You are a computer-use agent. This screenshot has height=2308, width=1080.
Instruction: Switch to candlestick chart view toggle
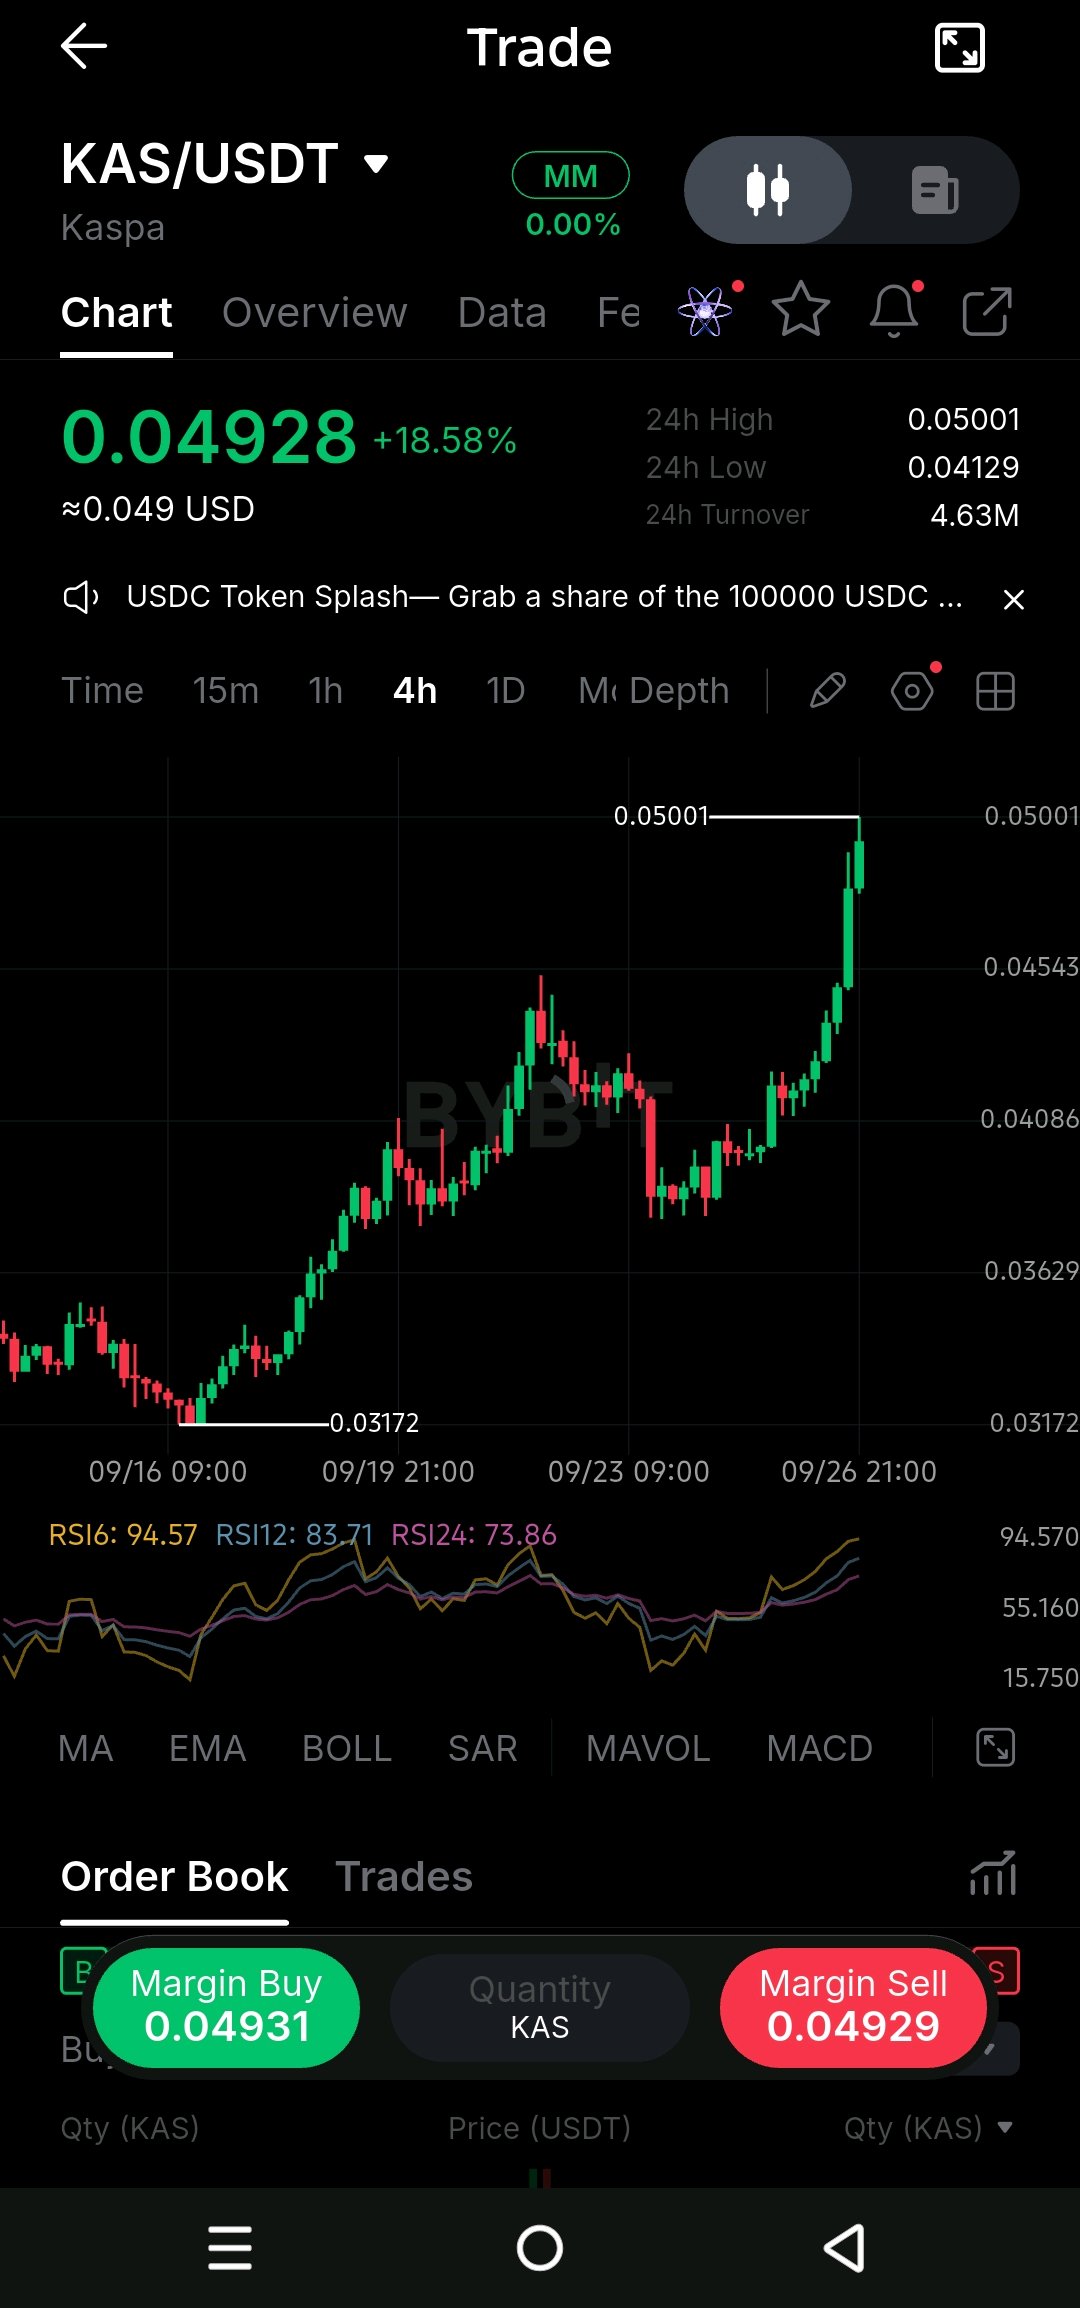(x=768, y=190)
